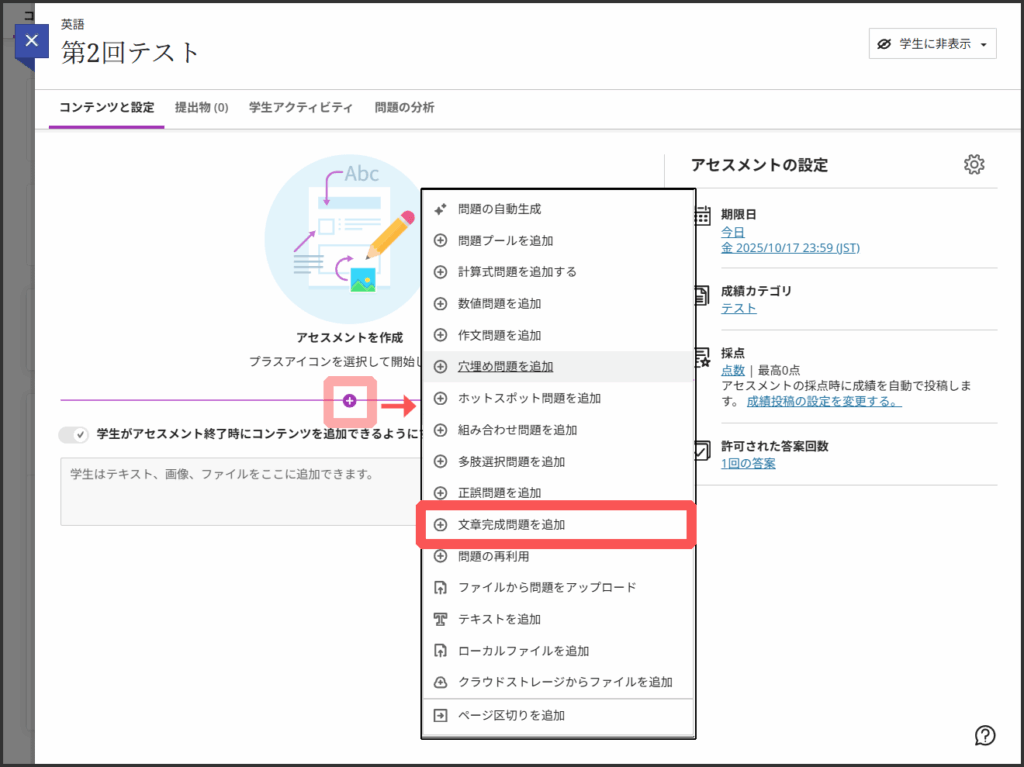
Task: Select 多肢選択問題を追加 in the menu
Action: pos(511,461)
